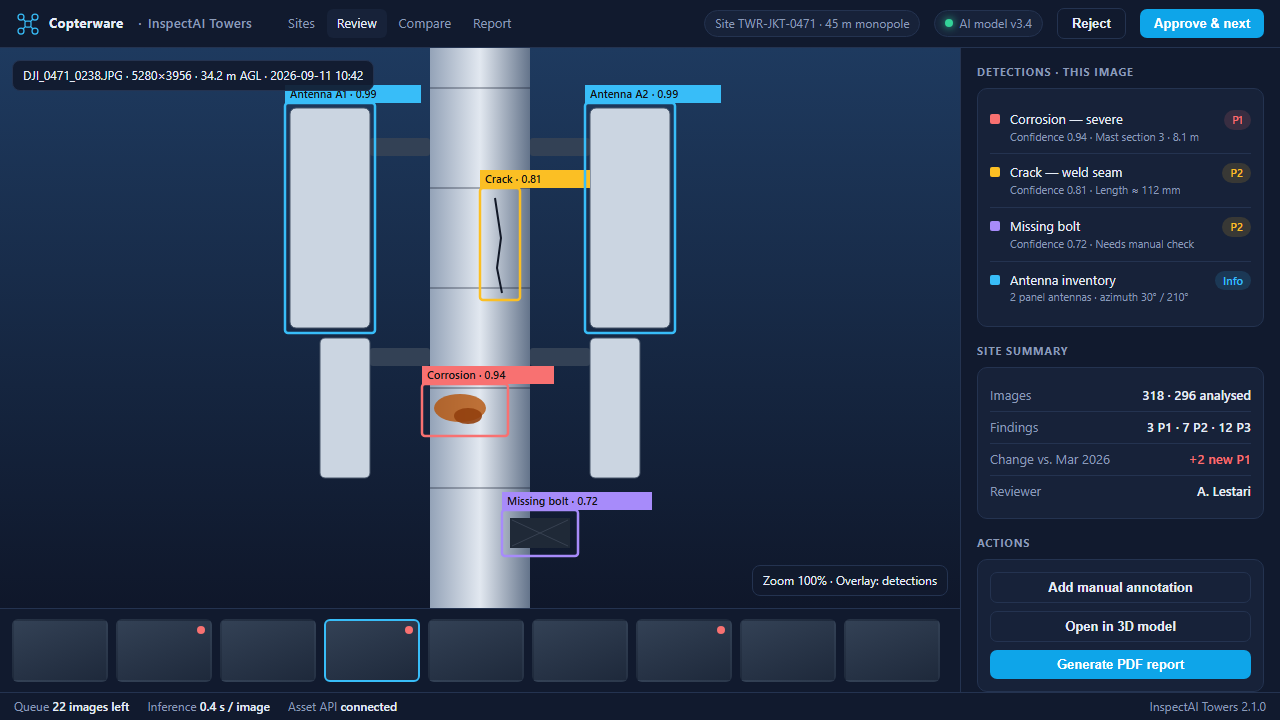Select the yellow Crack weld seam swatch
This screenshot has height=720, width=1280.
(995, 172)
